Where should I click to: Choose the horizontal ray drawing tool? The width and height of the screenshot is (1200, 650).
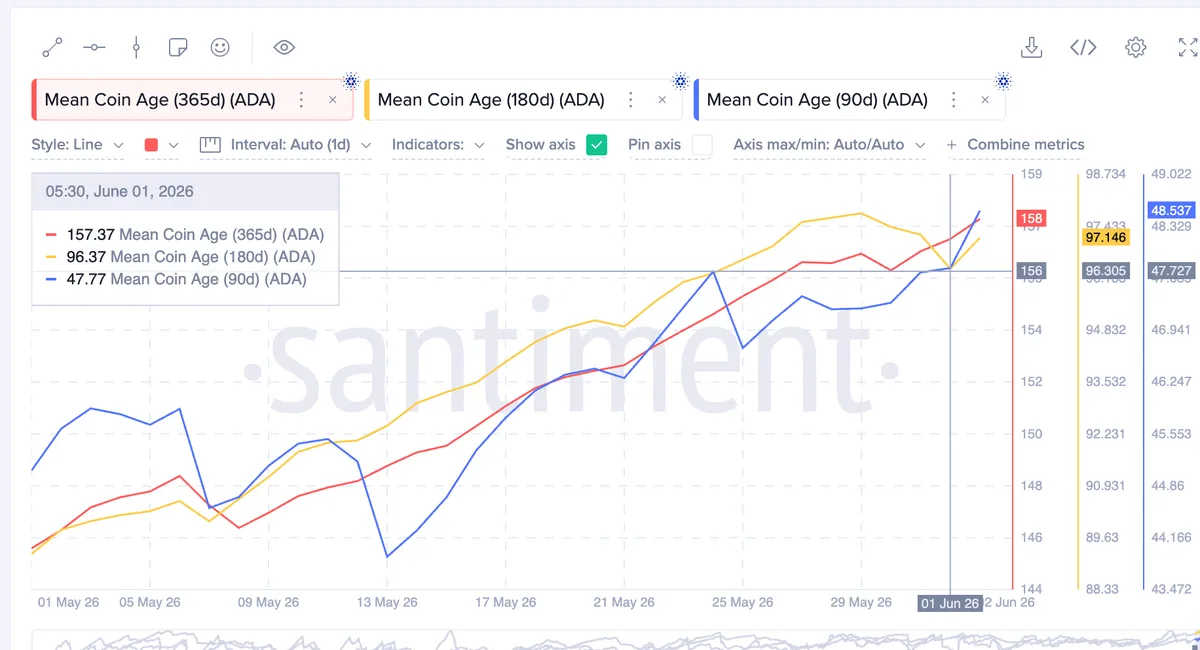pos(94,47)
